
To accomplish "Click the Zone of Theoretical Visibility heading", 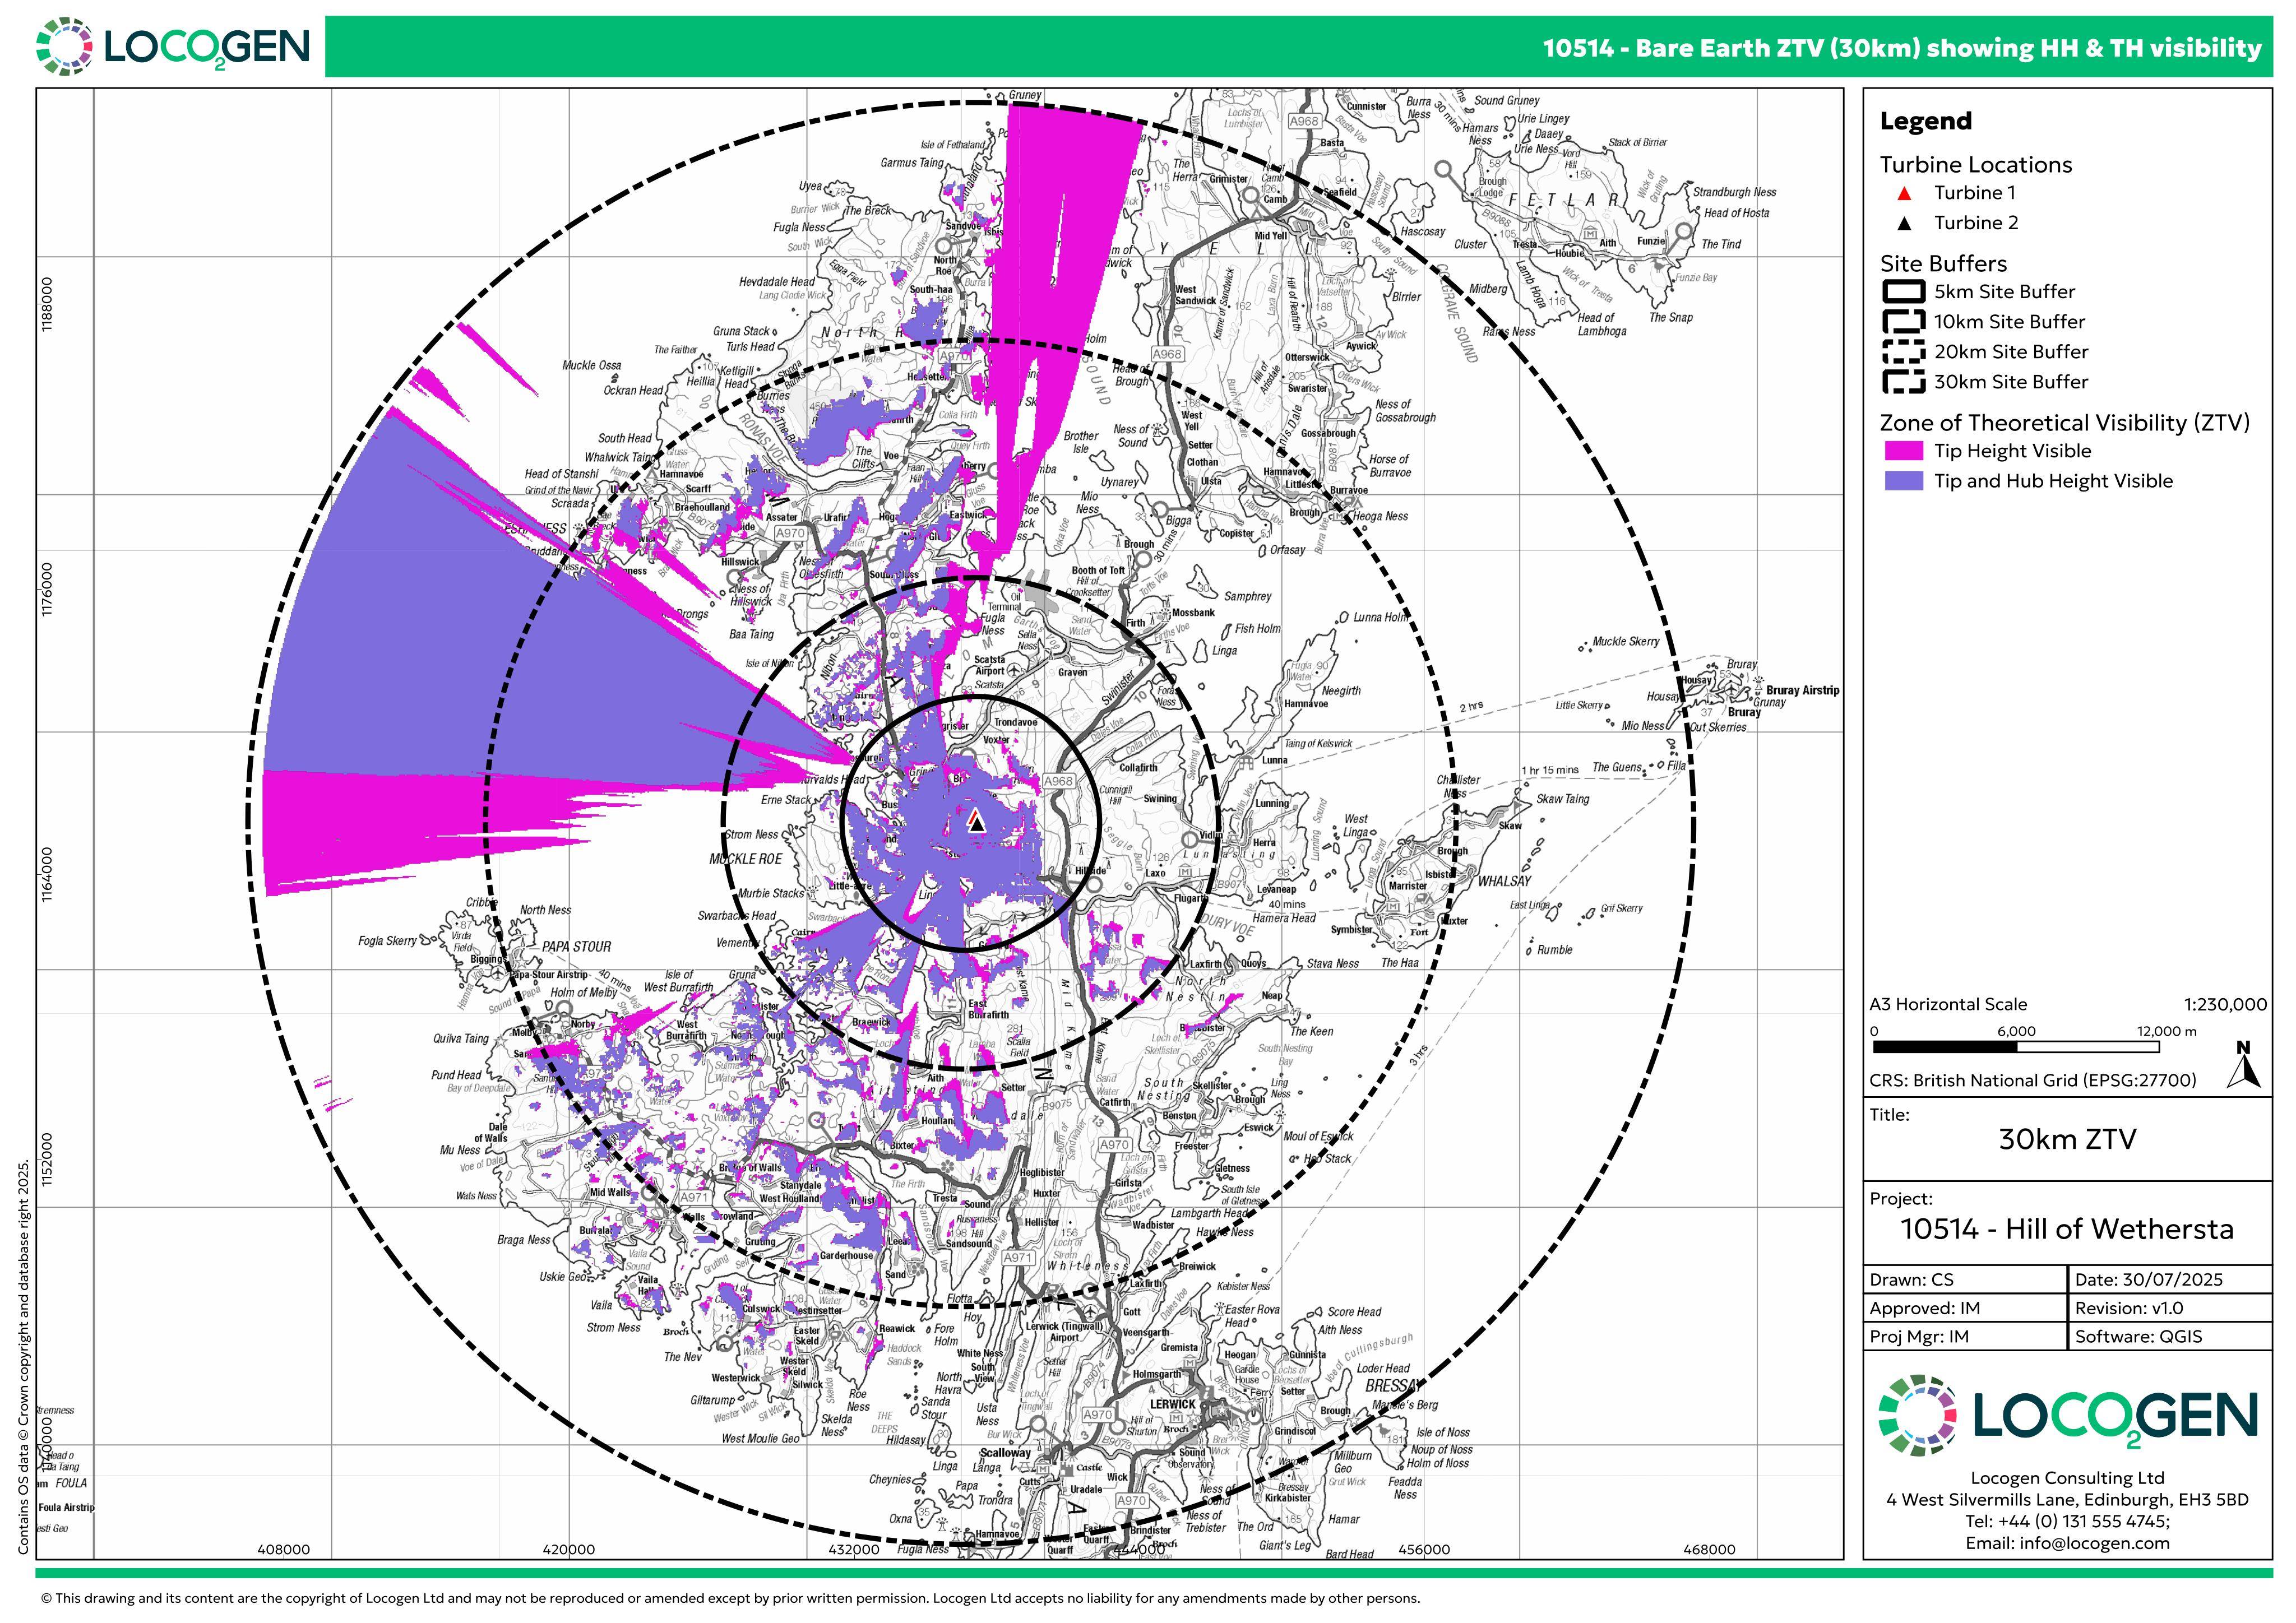I will pos(2065,423).
